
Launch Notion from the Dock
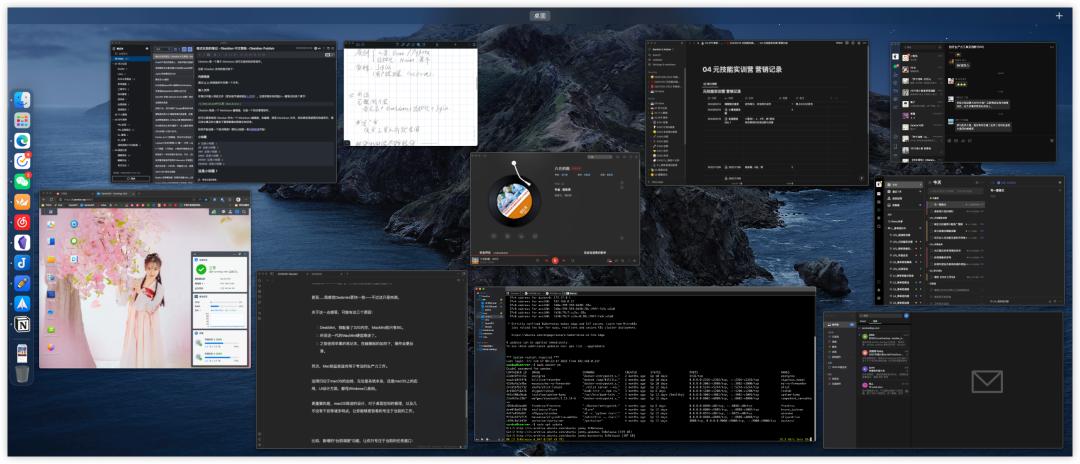pos(22,324)
